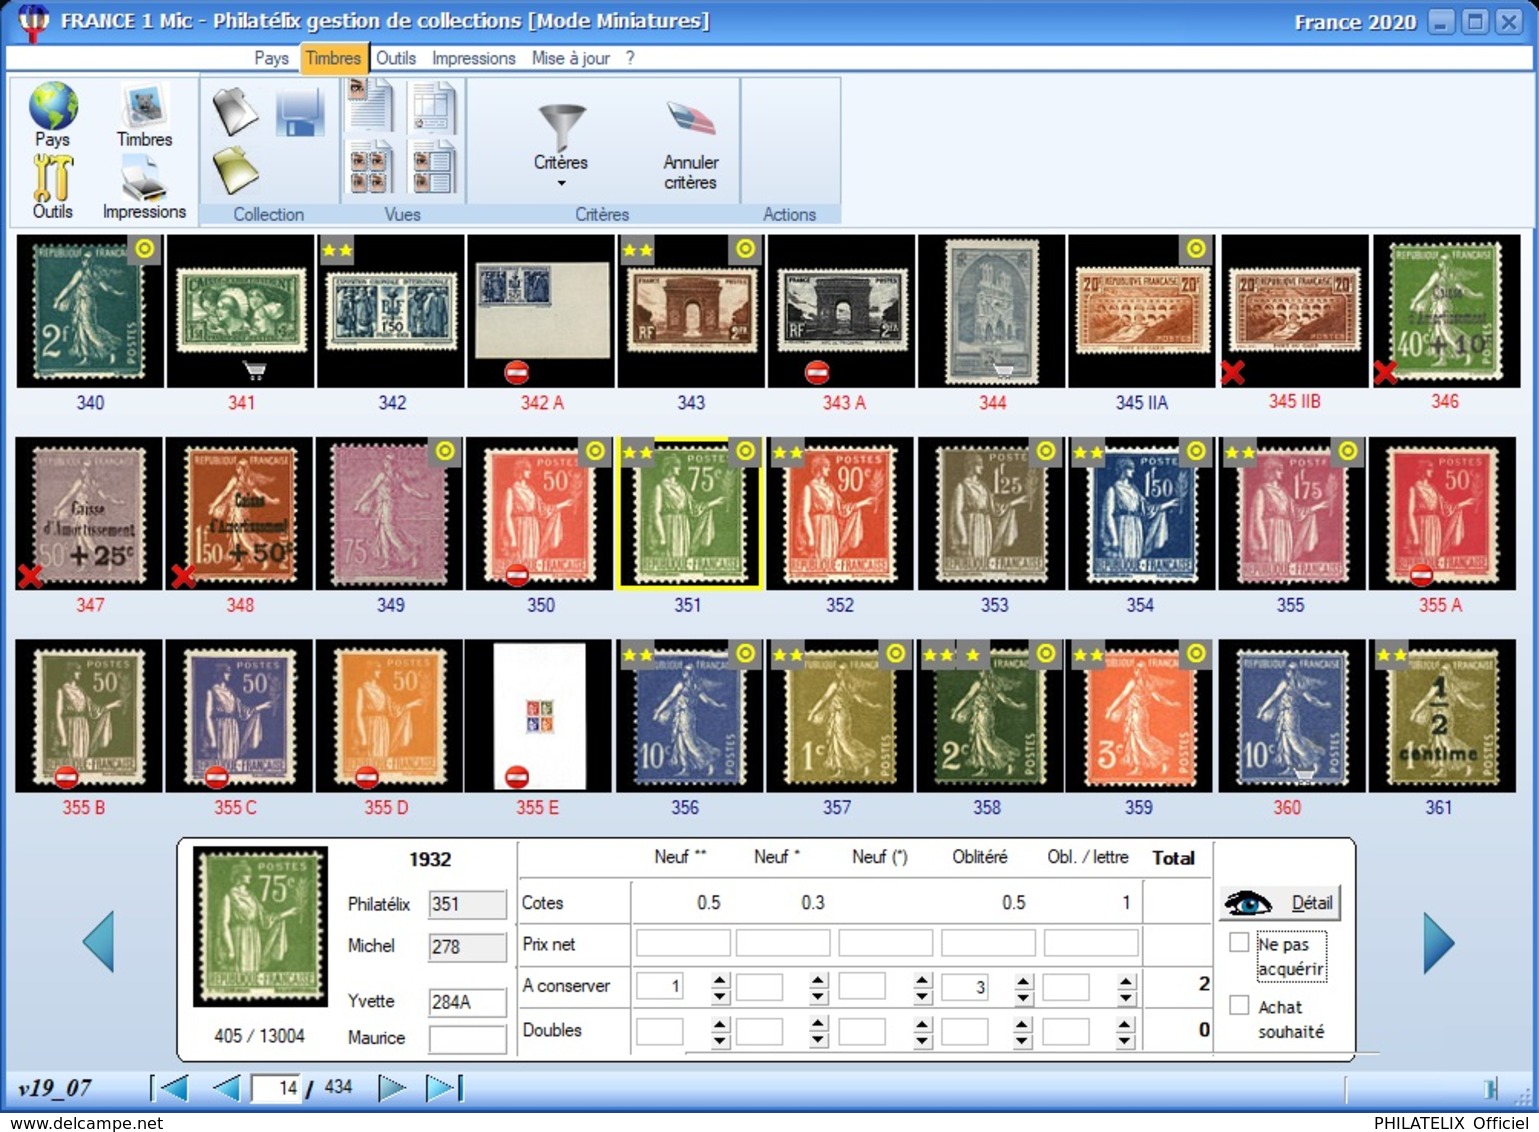Click the open collection folder icon
This screenshot has width=1539, height=1132.
pos(235,111)
